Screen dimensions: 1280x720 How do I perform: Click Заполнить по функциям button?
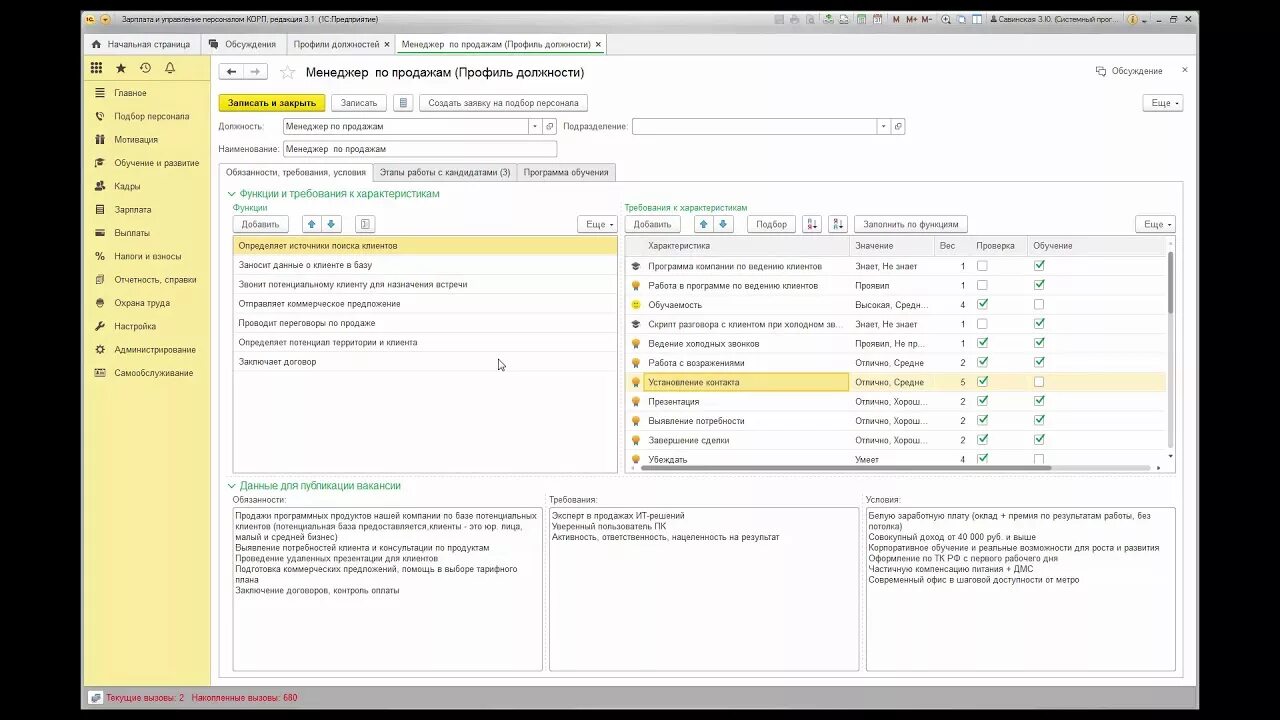[x=911, y=224]
